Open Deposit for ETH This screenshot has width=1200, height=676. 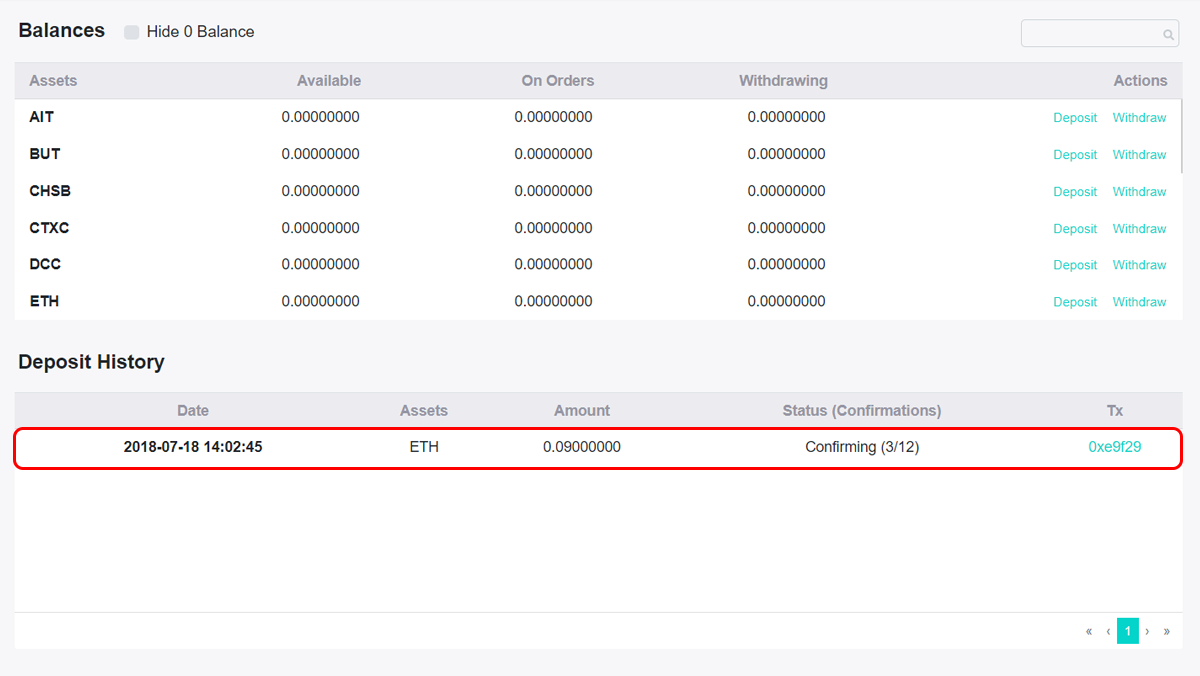[x=1075, y=302]
